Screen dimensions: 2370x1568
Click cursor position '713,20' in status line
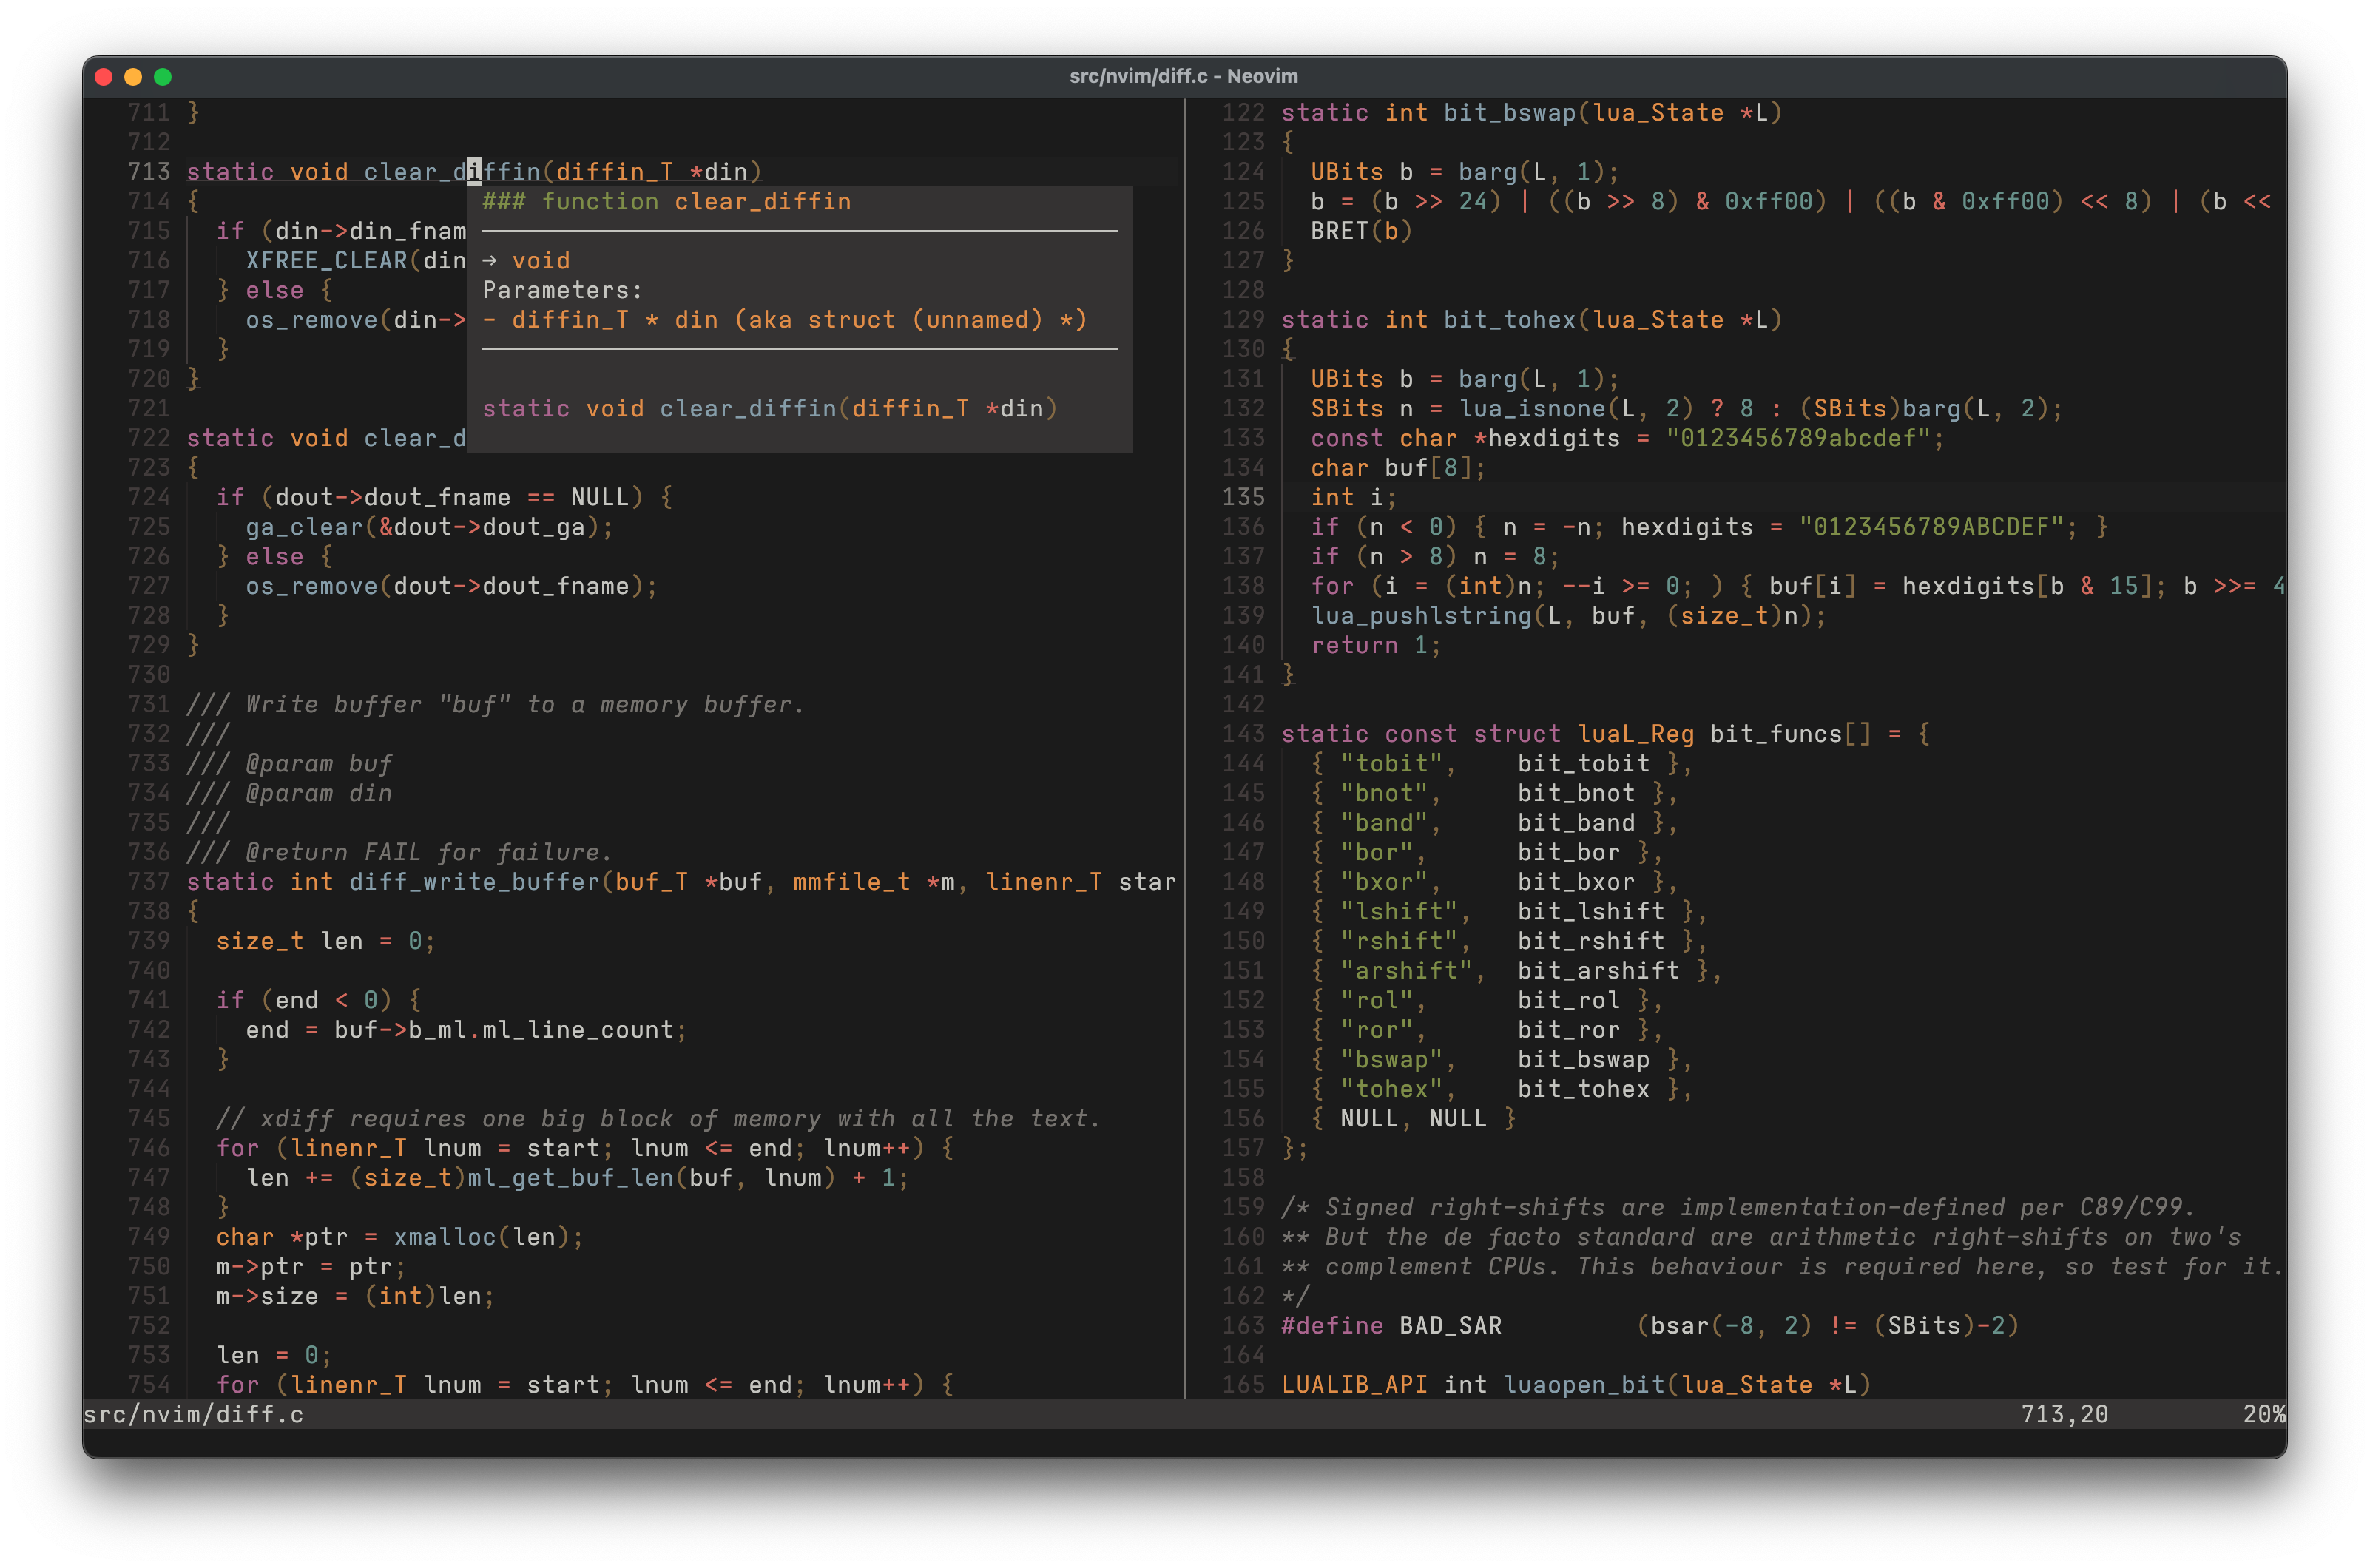(x=2064, y=1414)
